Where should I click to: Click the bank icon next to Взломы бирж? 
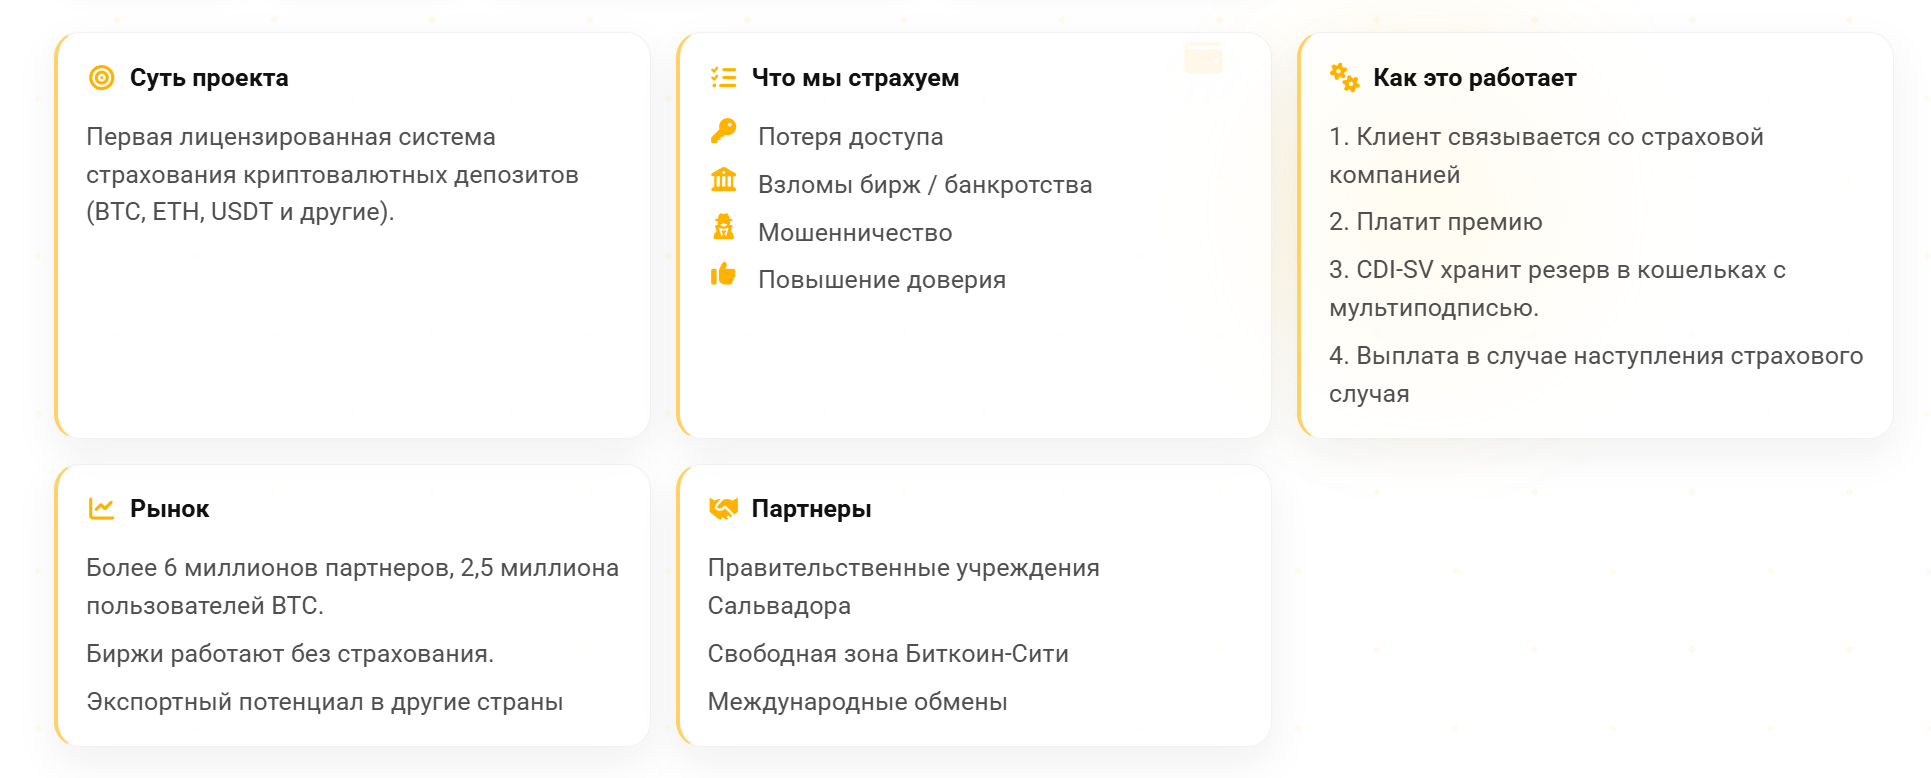coord(723,180)
